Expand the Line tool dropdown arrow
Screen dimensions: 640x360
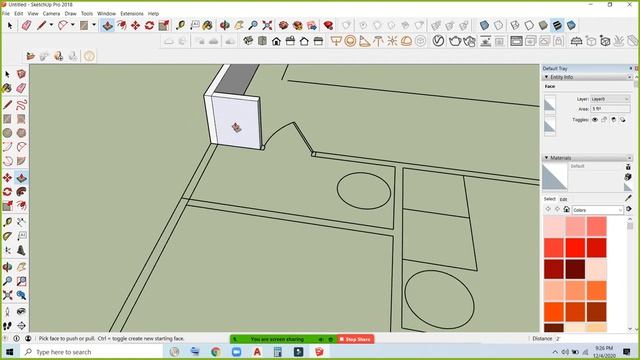coord(51,25)
